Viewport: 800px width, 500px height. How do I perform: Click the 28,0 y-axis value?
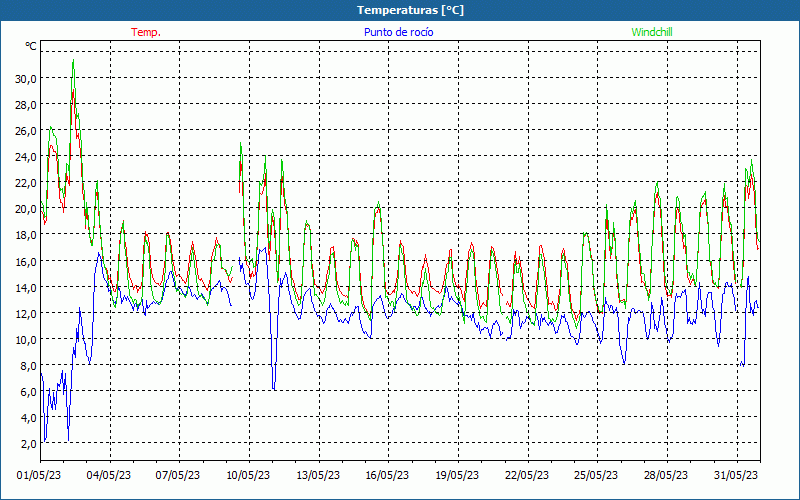pyautogui.click(x=26, y=105)
